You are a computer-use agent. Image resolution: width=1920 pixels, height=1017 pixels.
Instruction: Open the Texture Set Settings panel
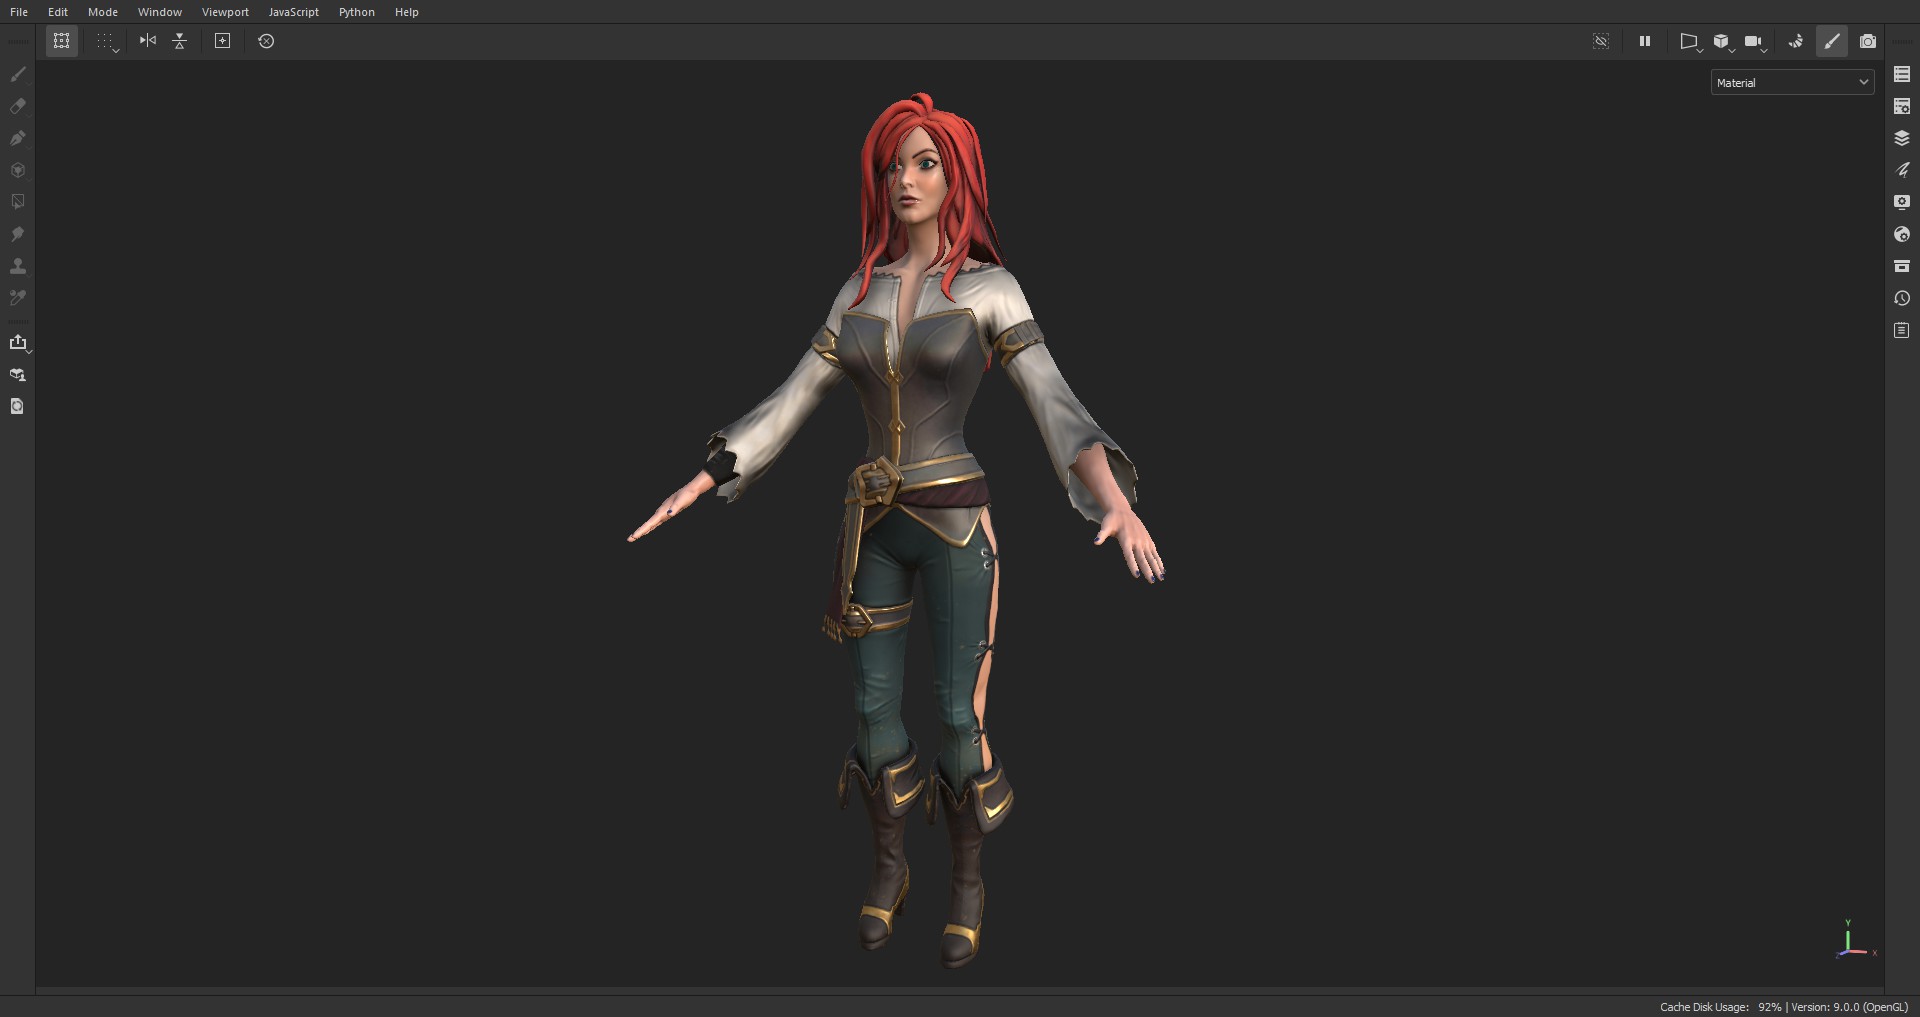1902,106
